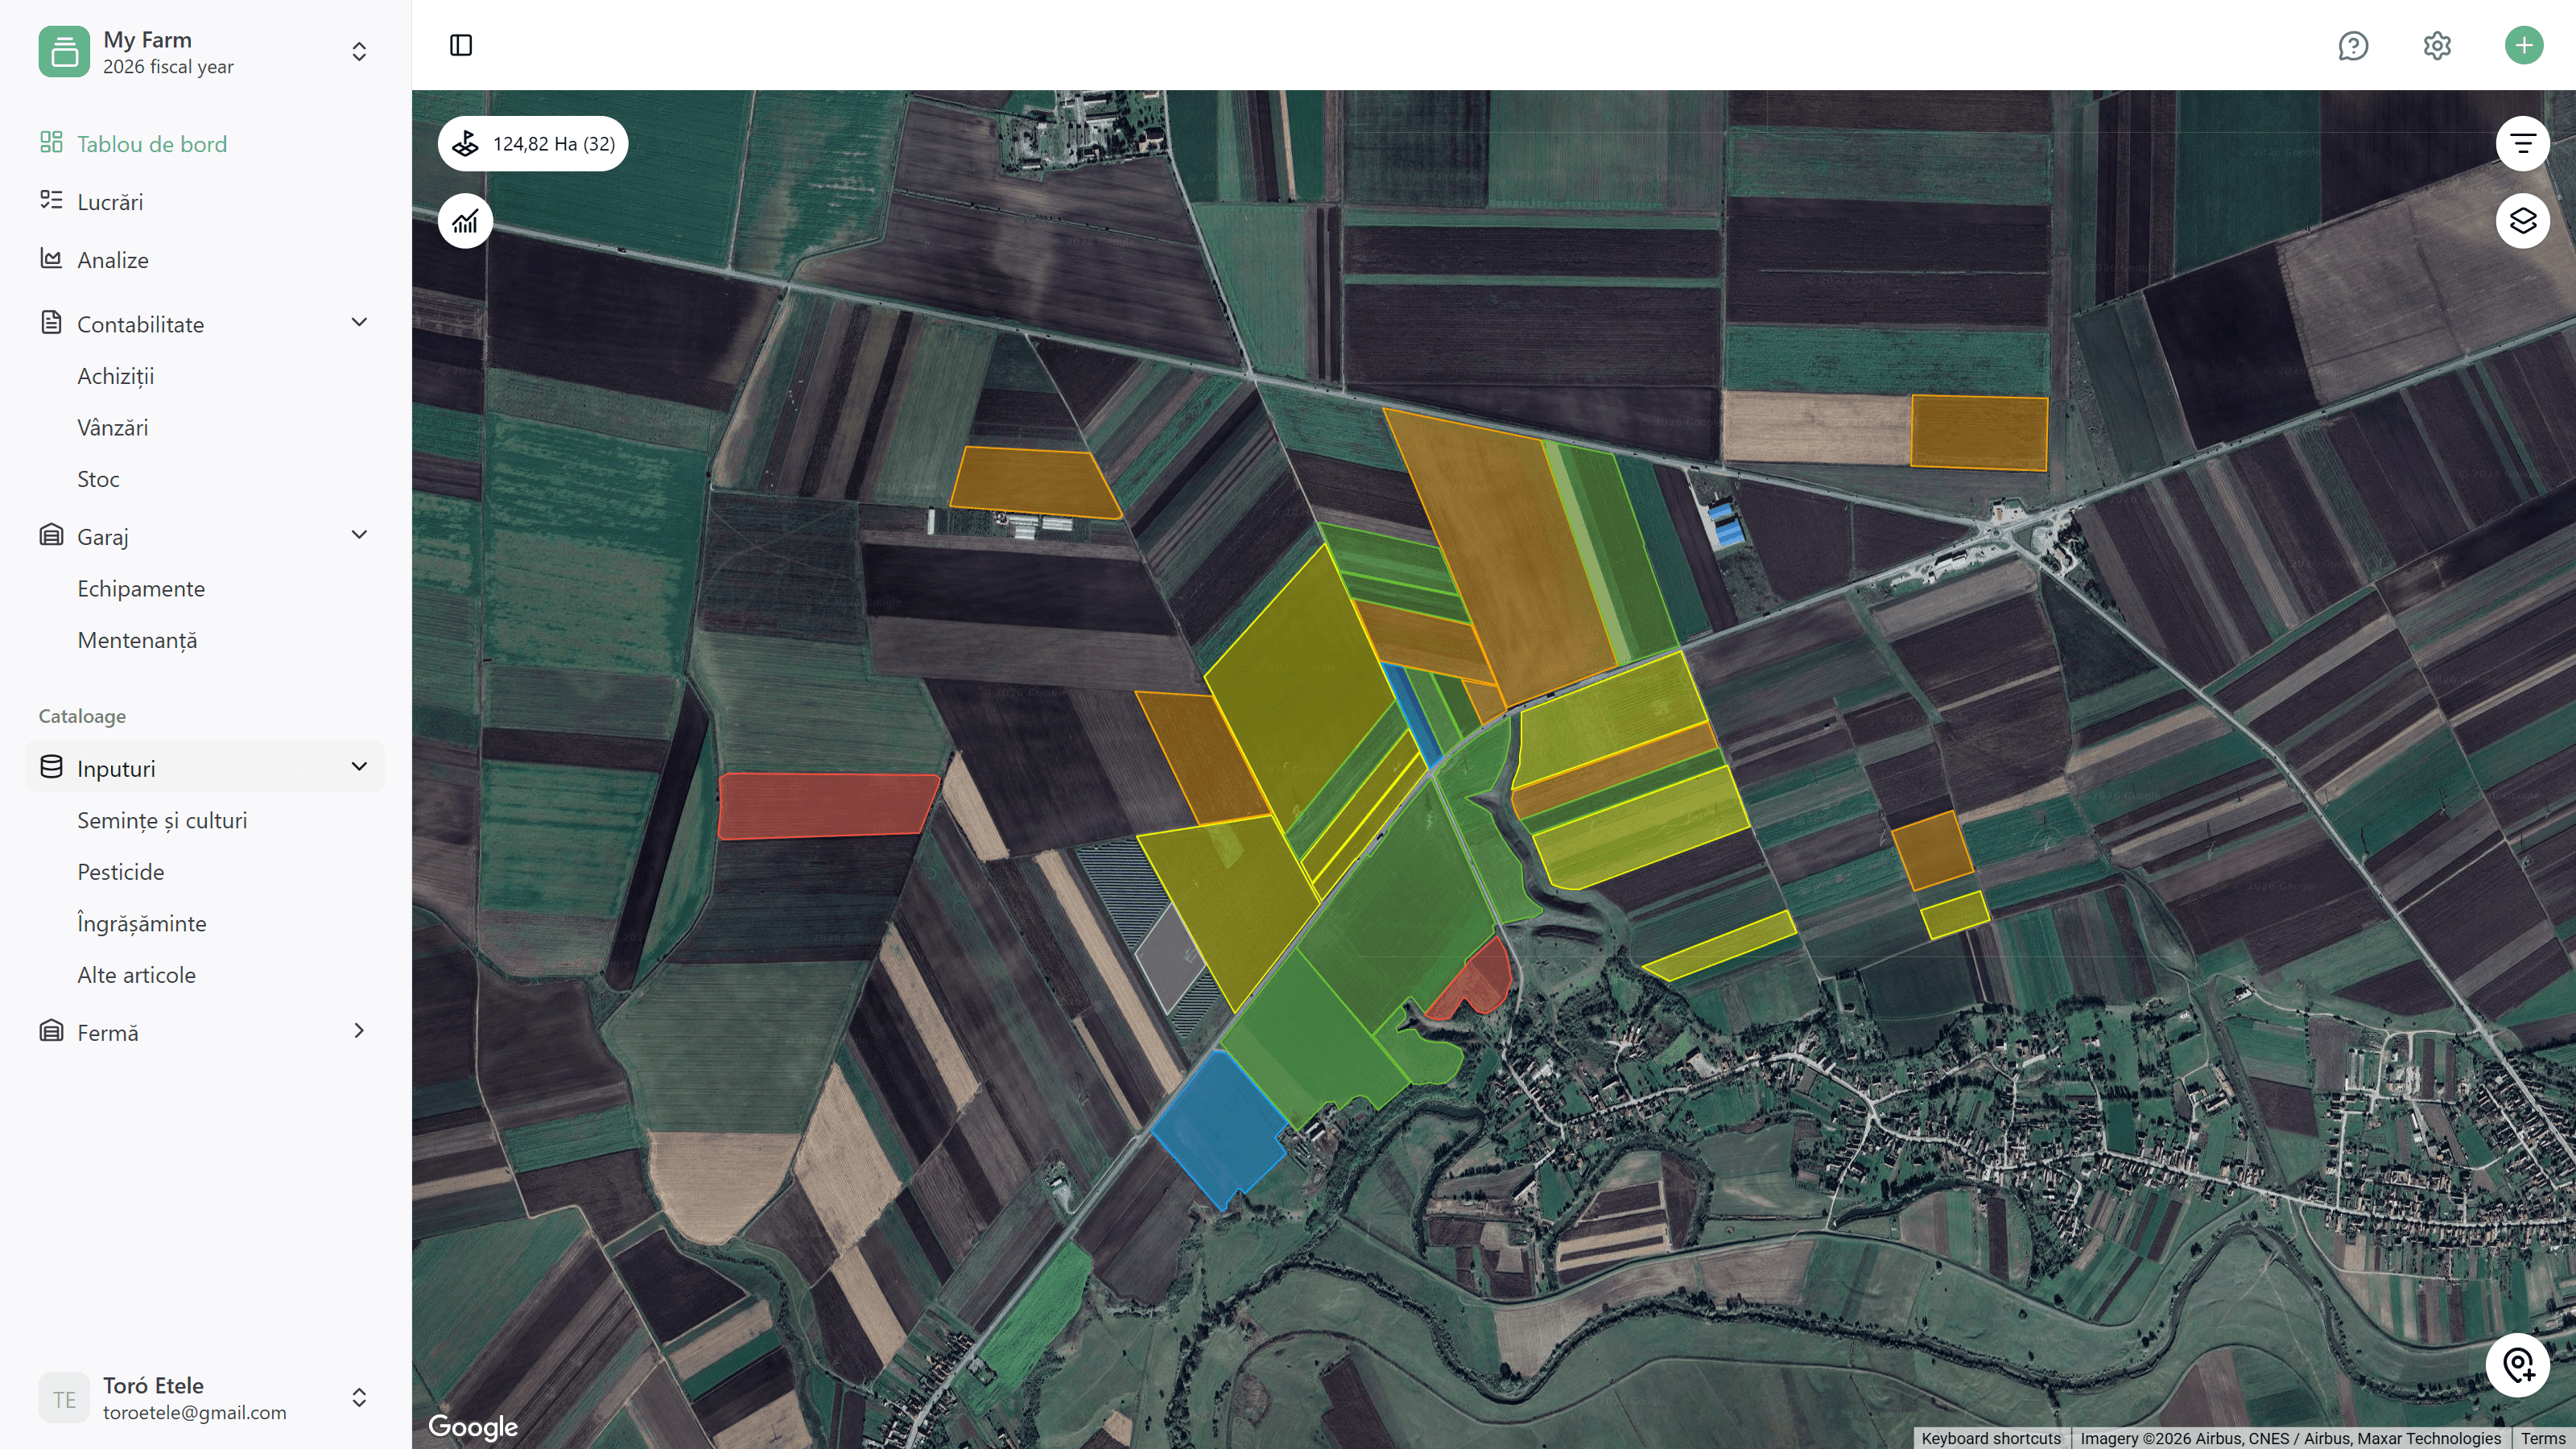Switch the map layers view
The height and width of the screenshot is (1449, 2576).
coord(2522,220)
